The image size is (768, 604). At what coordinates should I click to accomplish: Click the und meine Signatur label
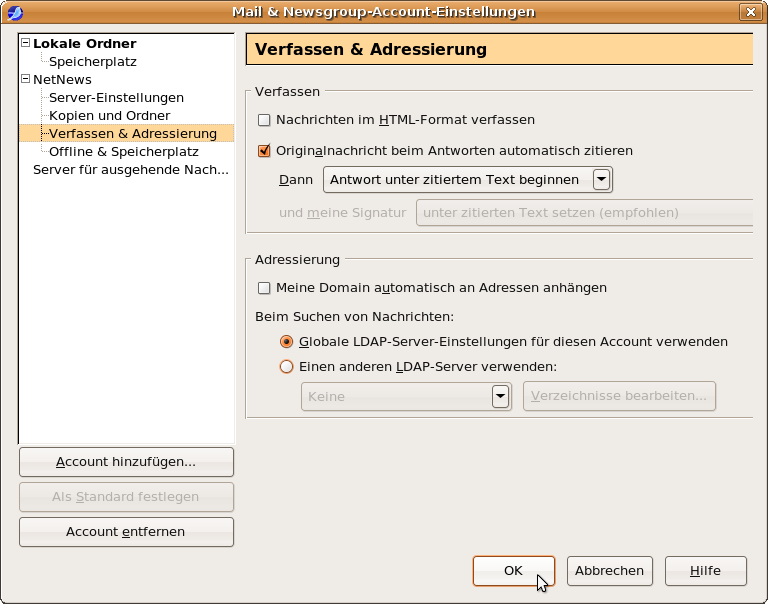tap(342, 213)
